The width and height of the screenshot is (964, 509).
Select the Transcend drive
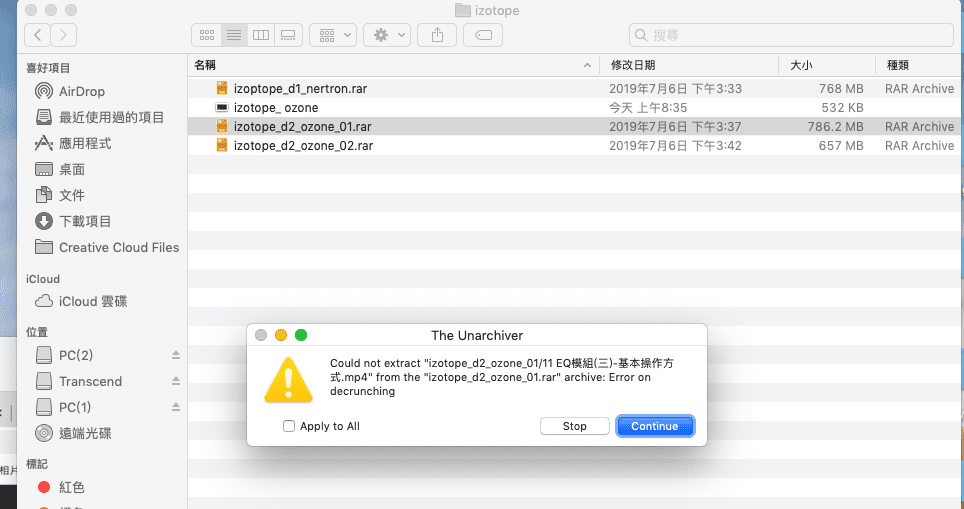tap(90, 381)
